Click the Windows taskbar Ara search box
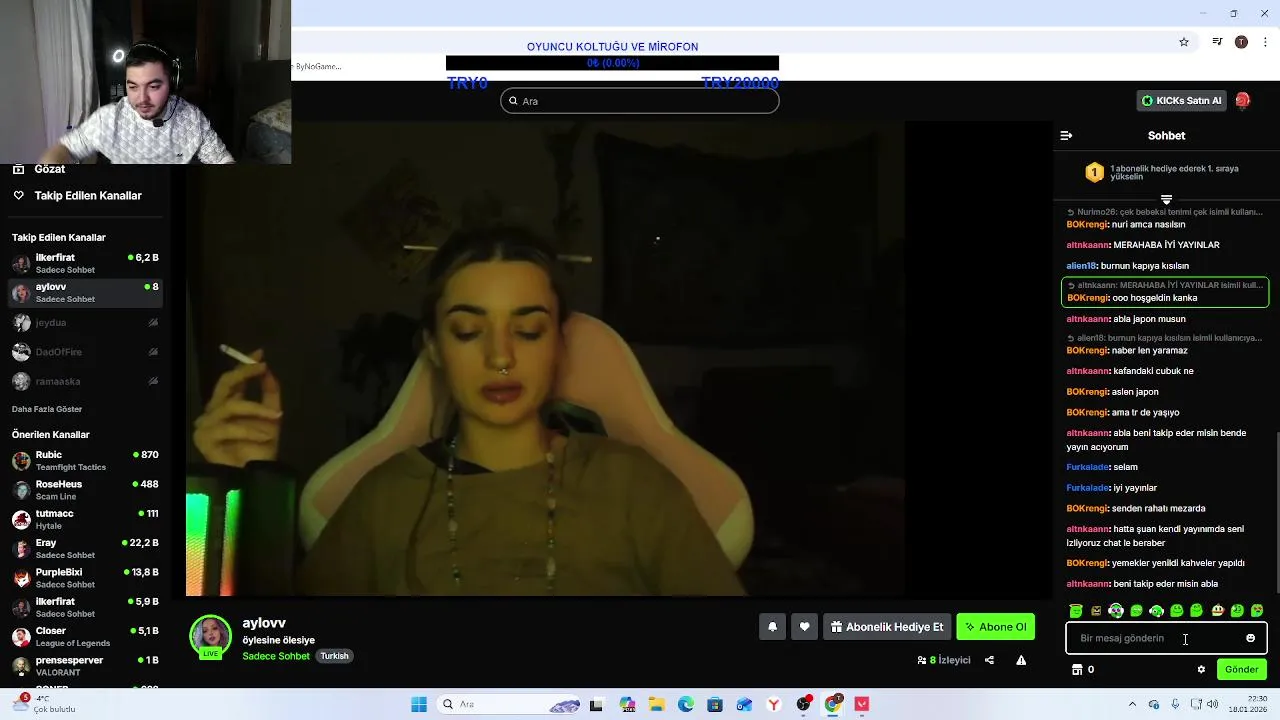1280x720 pixels. click(510, 704)
